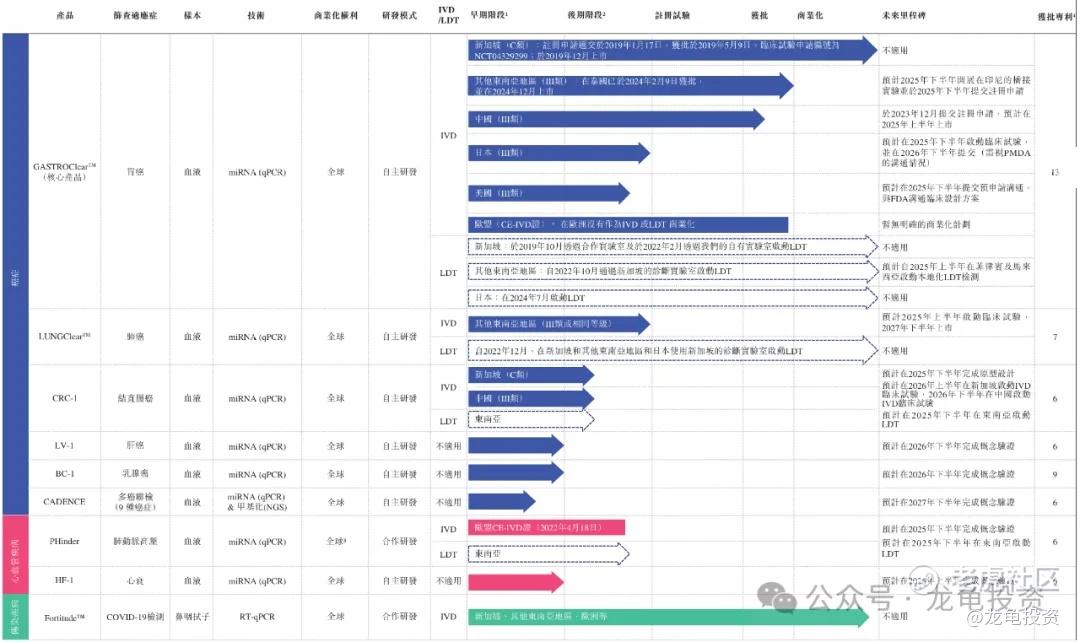Click CRC-1's dashed 東南亞 LDT bar
Screen dimensions: 1080x642
point(530,419)
